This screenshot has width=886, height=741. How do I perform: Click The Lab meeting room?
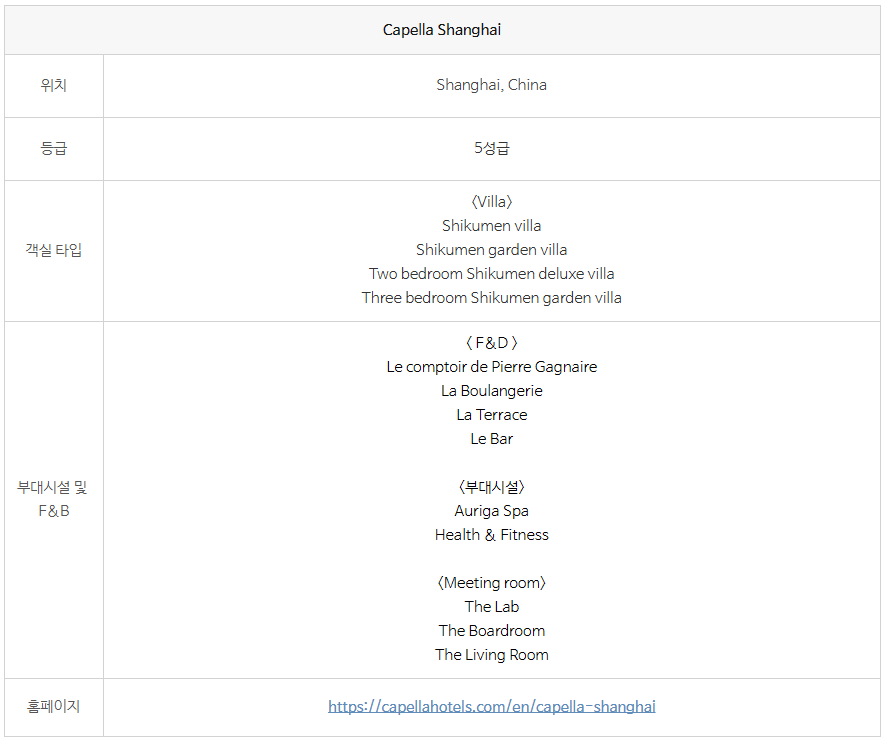tap(492, 606)
